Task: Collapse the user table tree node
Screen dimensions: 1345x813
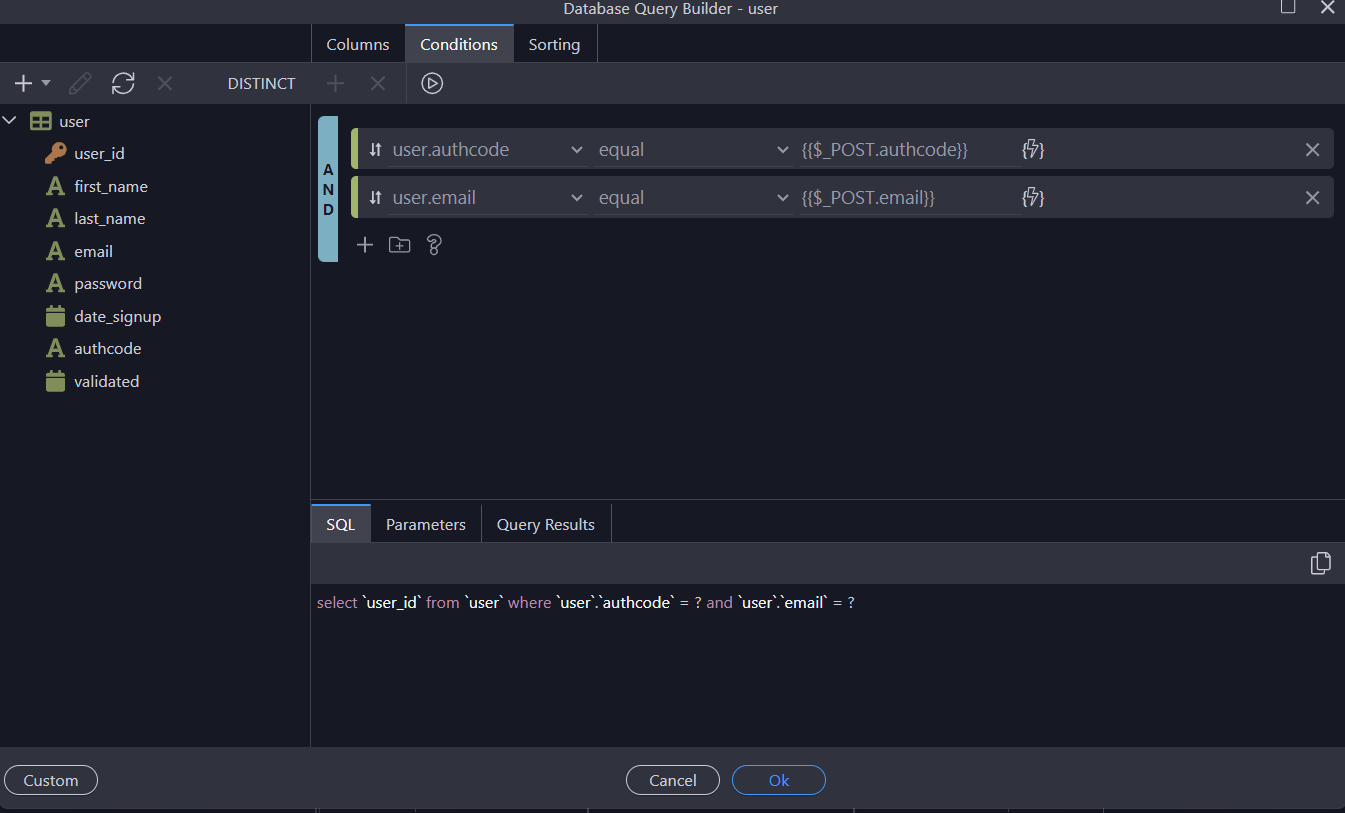Action: (10, 120)
